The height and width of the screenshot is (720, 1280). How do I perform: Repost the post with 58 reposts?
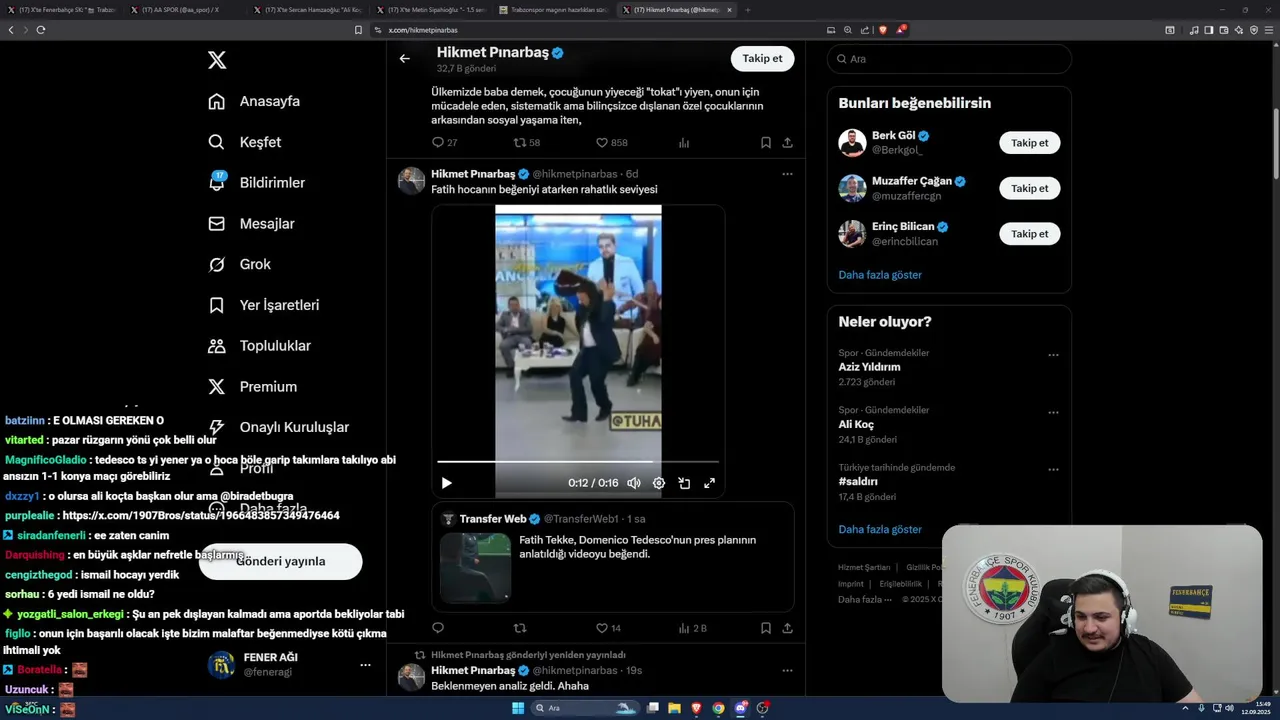[x=526, y=143]
